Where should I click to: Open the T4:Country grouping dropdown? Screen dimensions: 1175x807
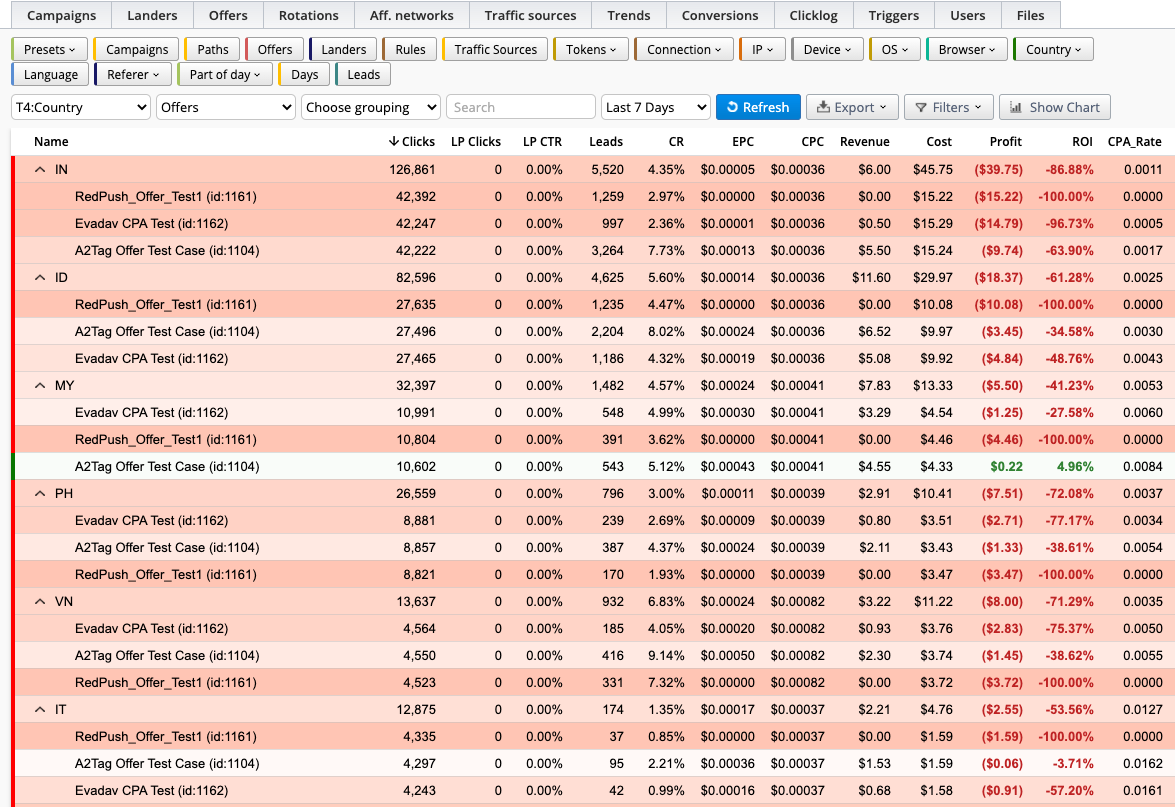pyautogui.click(x=81, y=107)
